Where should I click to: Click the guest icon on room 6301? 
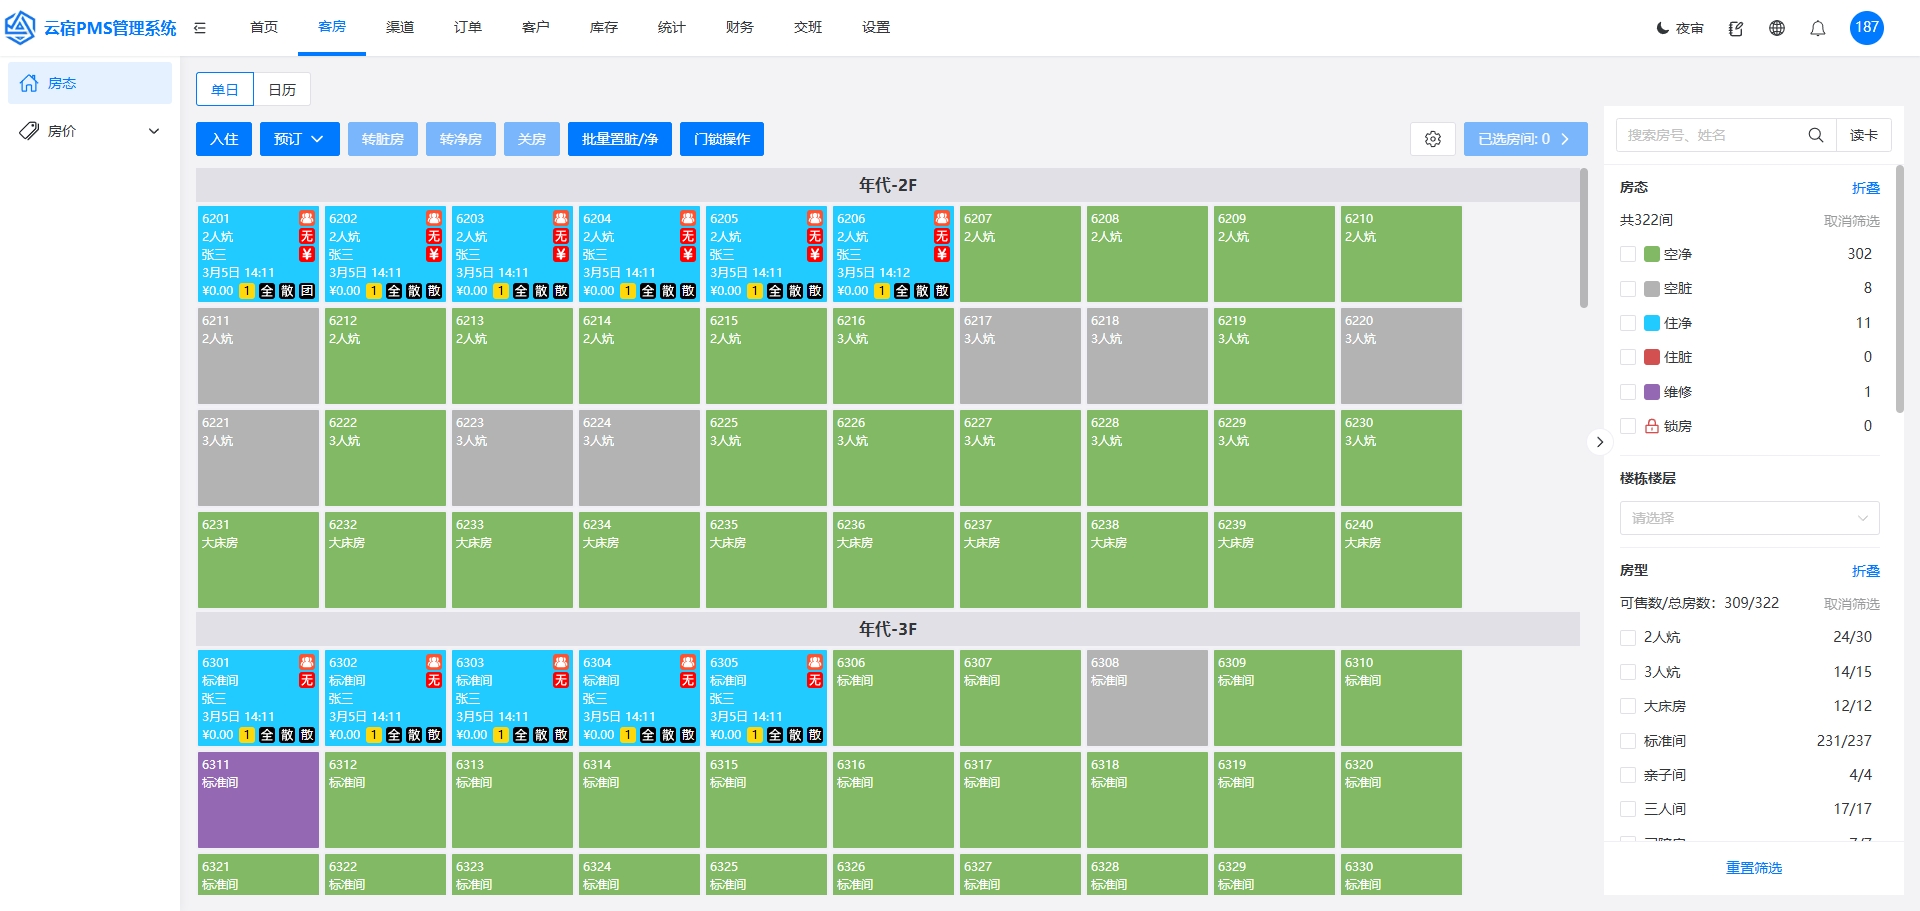point(307,662)
